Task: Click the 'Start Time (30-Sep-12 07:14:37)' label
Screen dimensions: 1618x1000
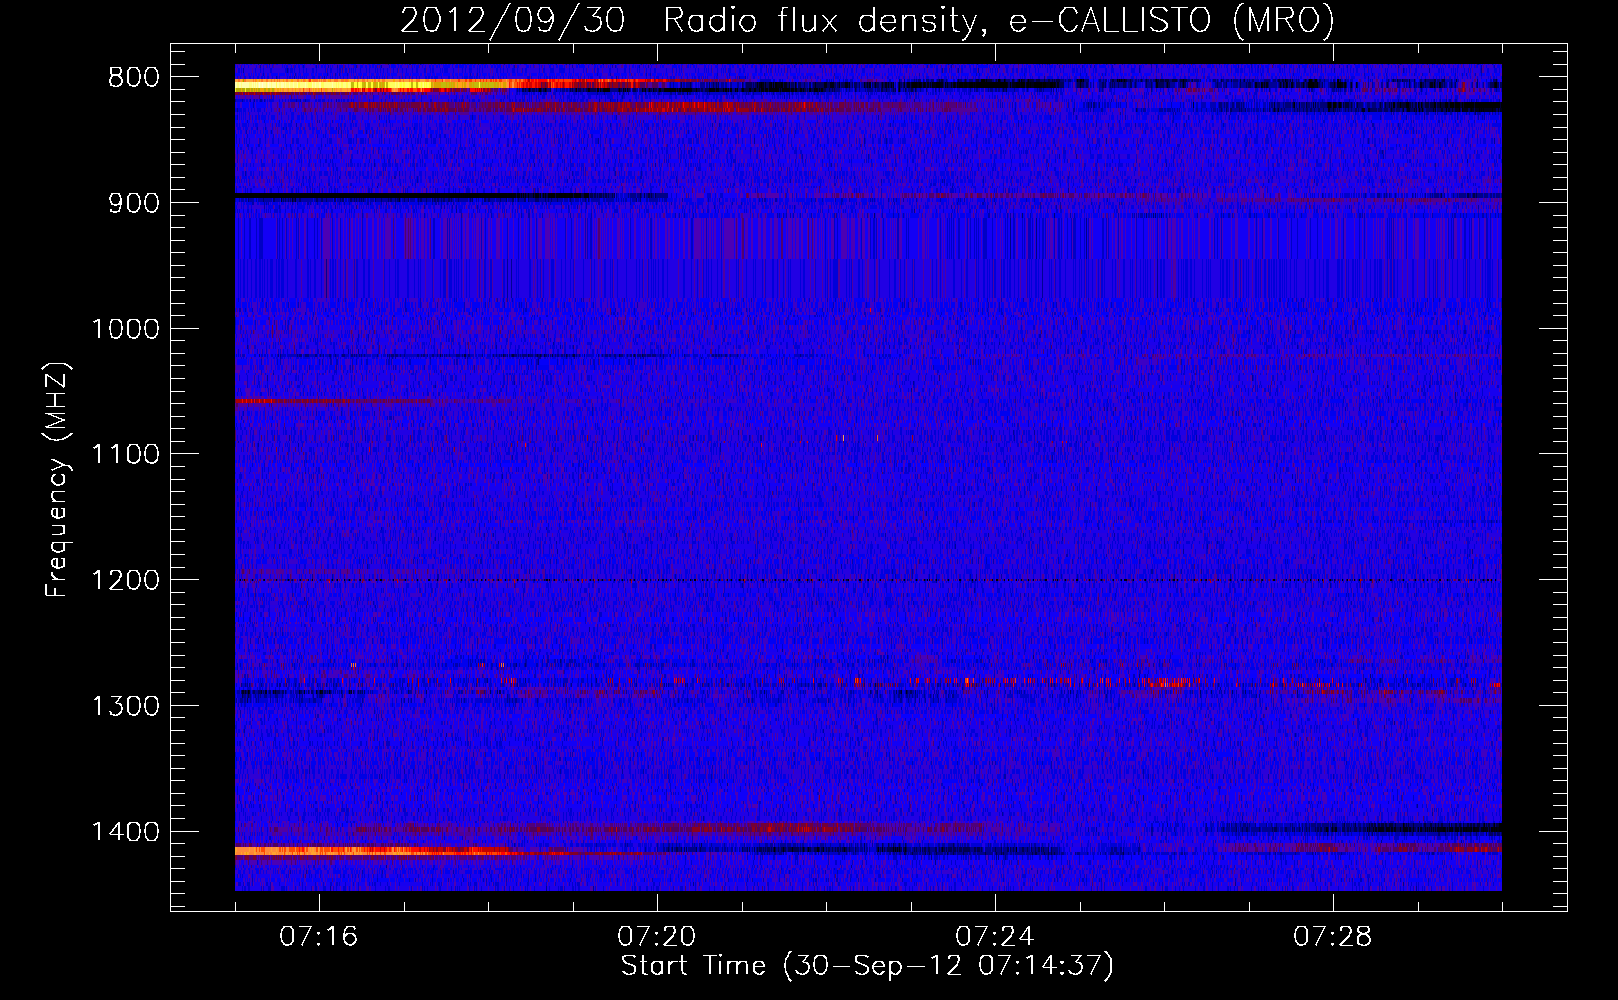Action: click(867, 966)
